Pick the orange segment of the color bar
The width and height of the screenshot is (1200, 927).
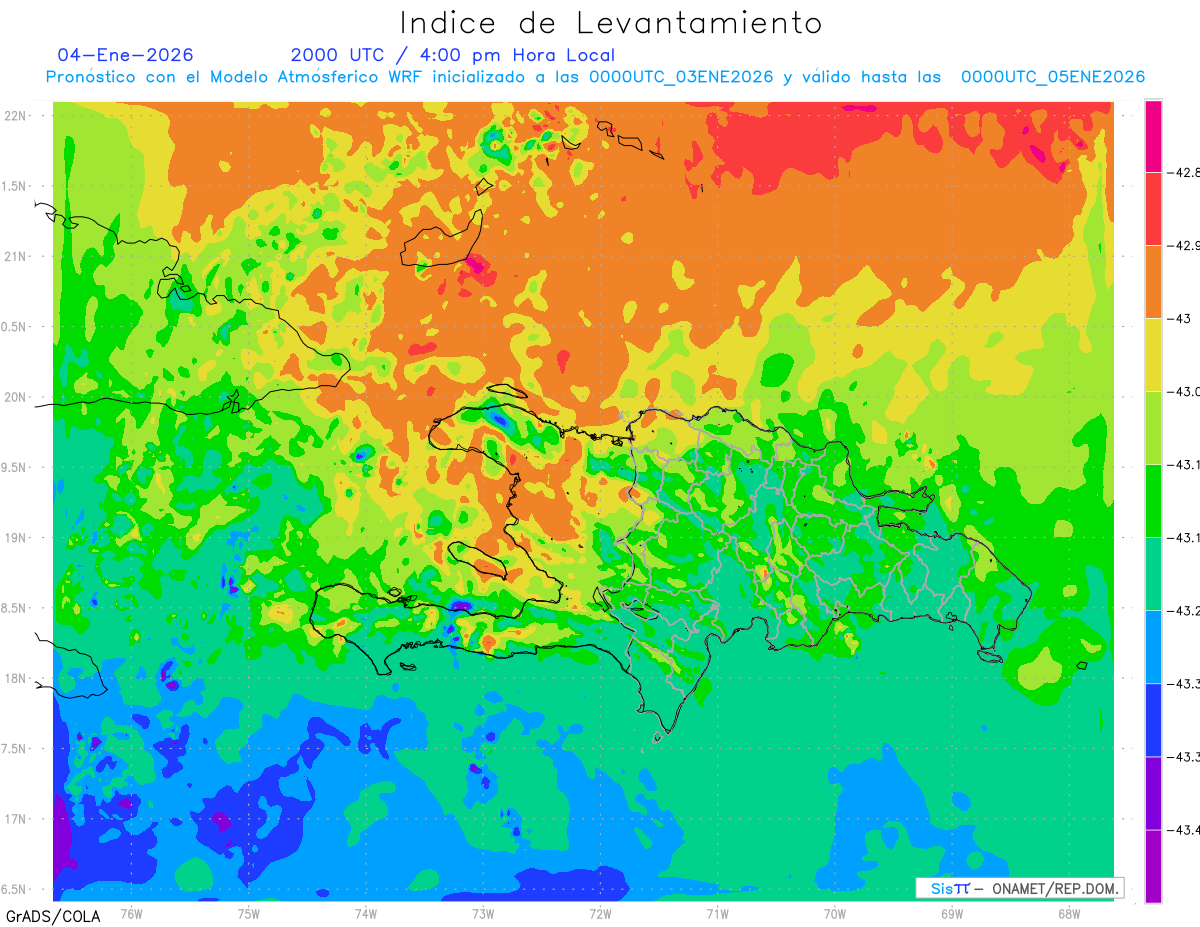(1153, 282)
